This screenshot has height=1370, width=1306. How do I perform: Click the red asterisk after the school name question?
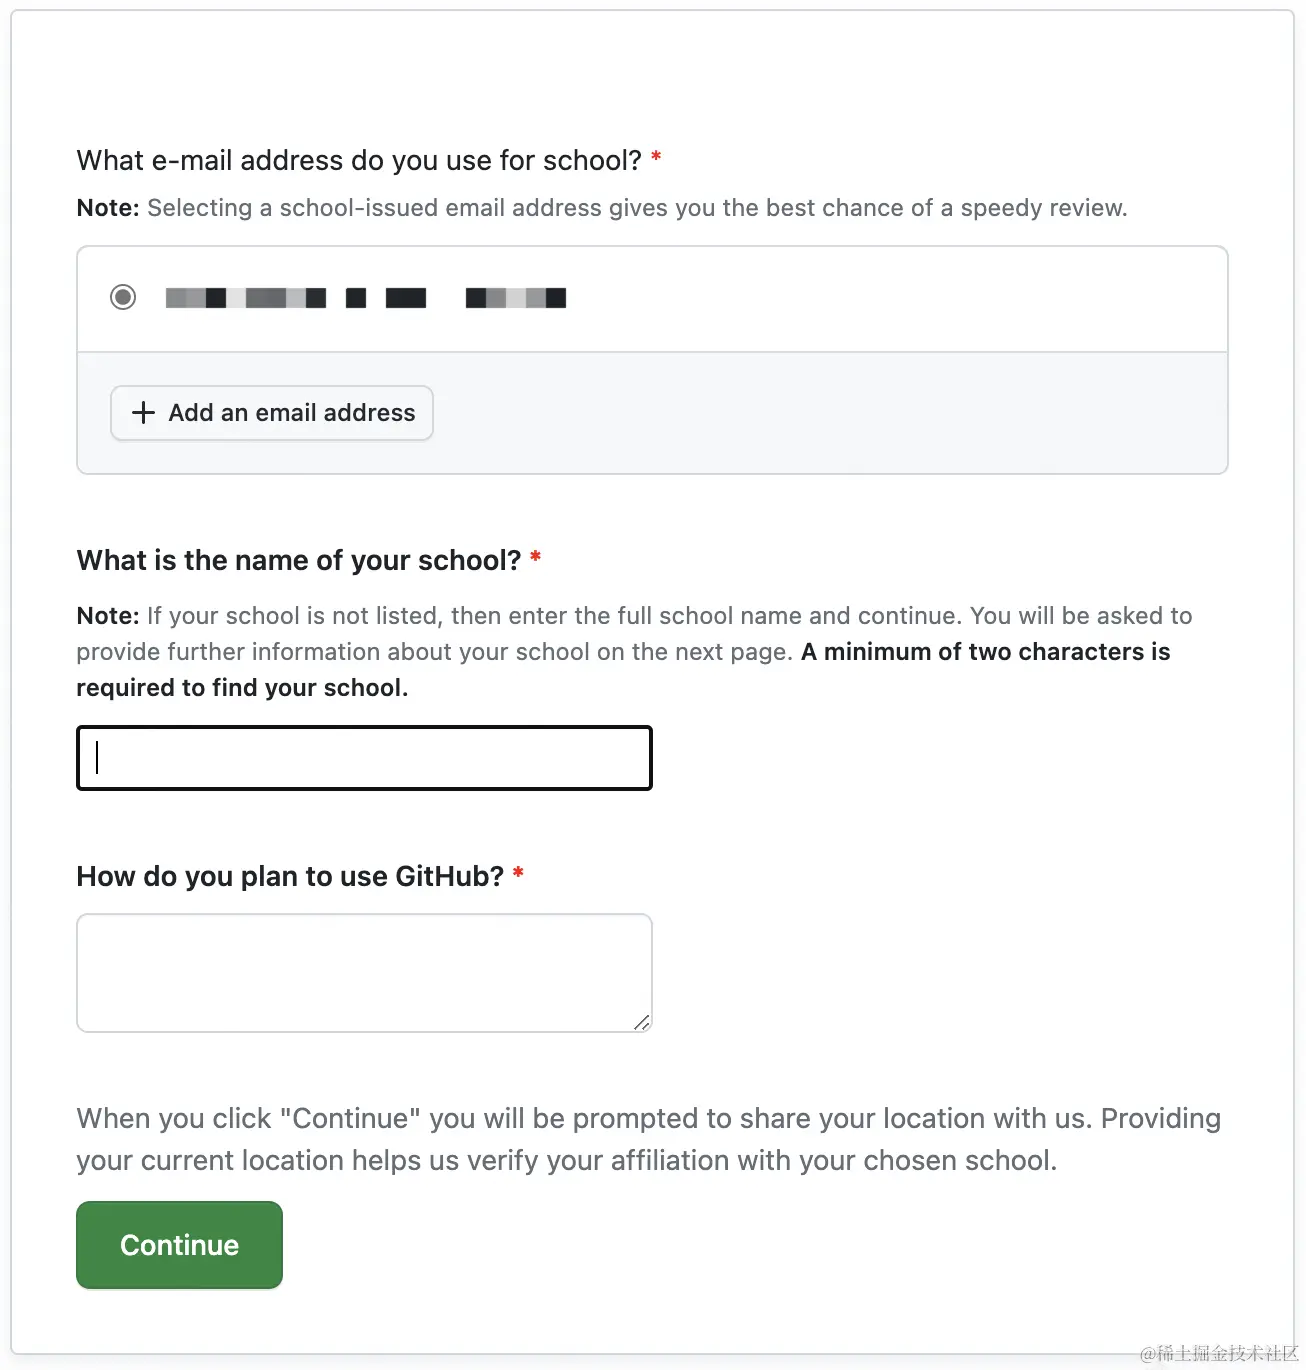(x=536, y=557)
